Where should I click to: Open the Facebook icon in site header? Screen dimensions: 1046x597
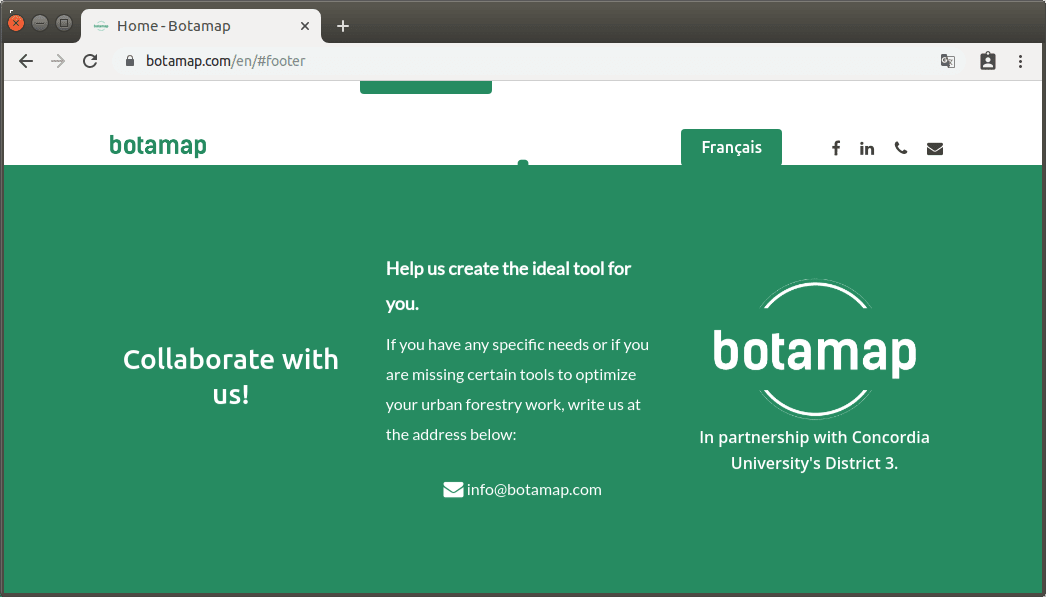(x=836, y=148)
